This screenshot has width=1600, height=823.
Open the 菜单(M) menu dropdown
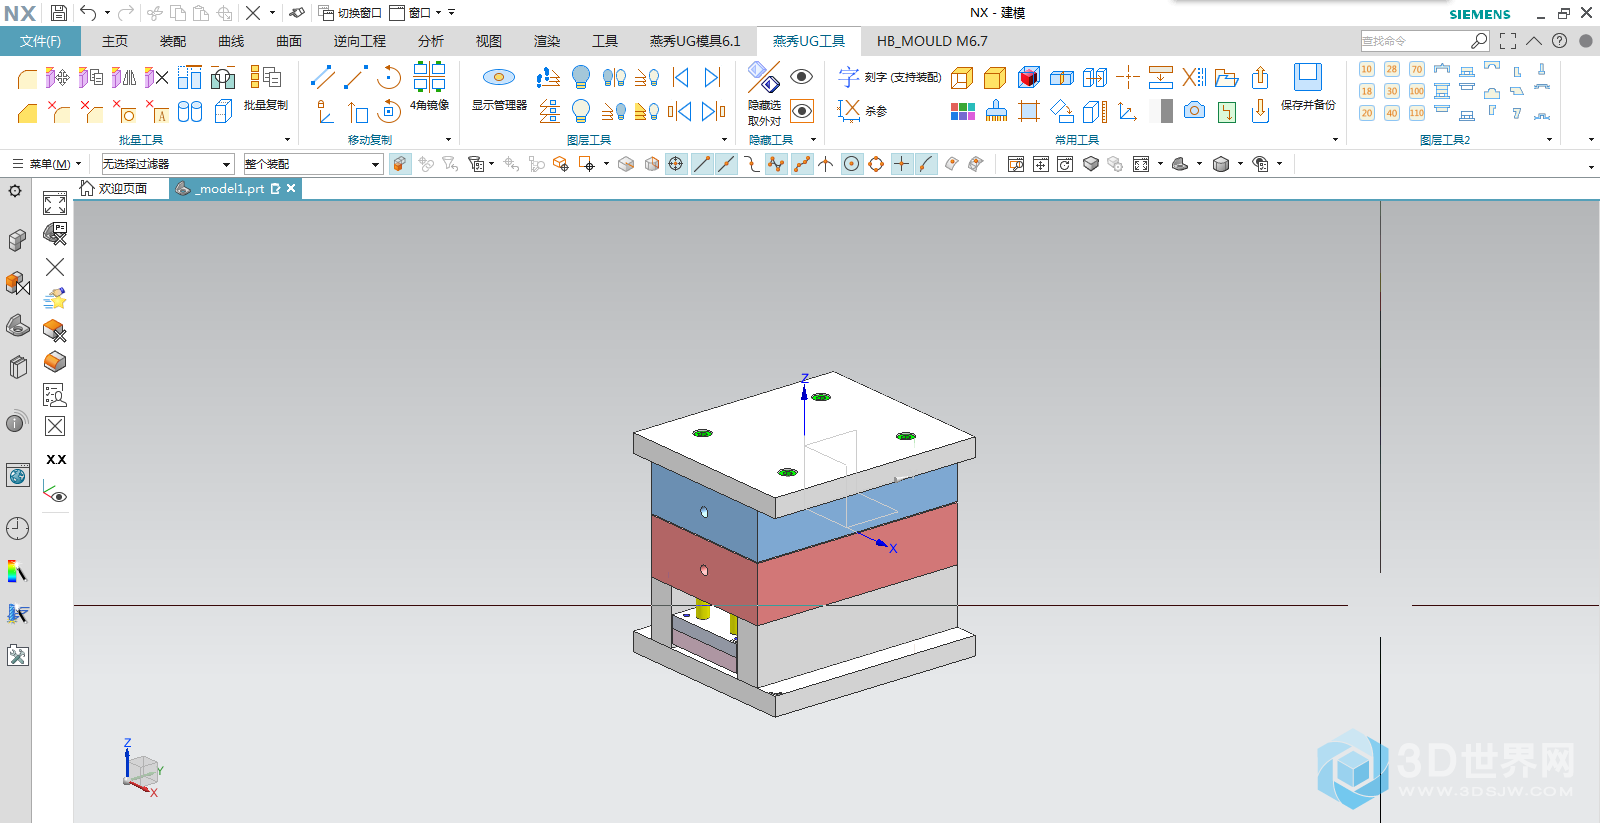(x=46, y=164)
